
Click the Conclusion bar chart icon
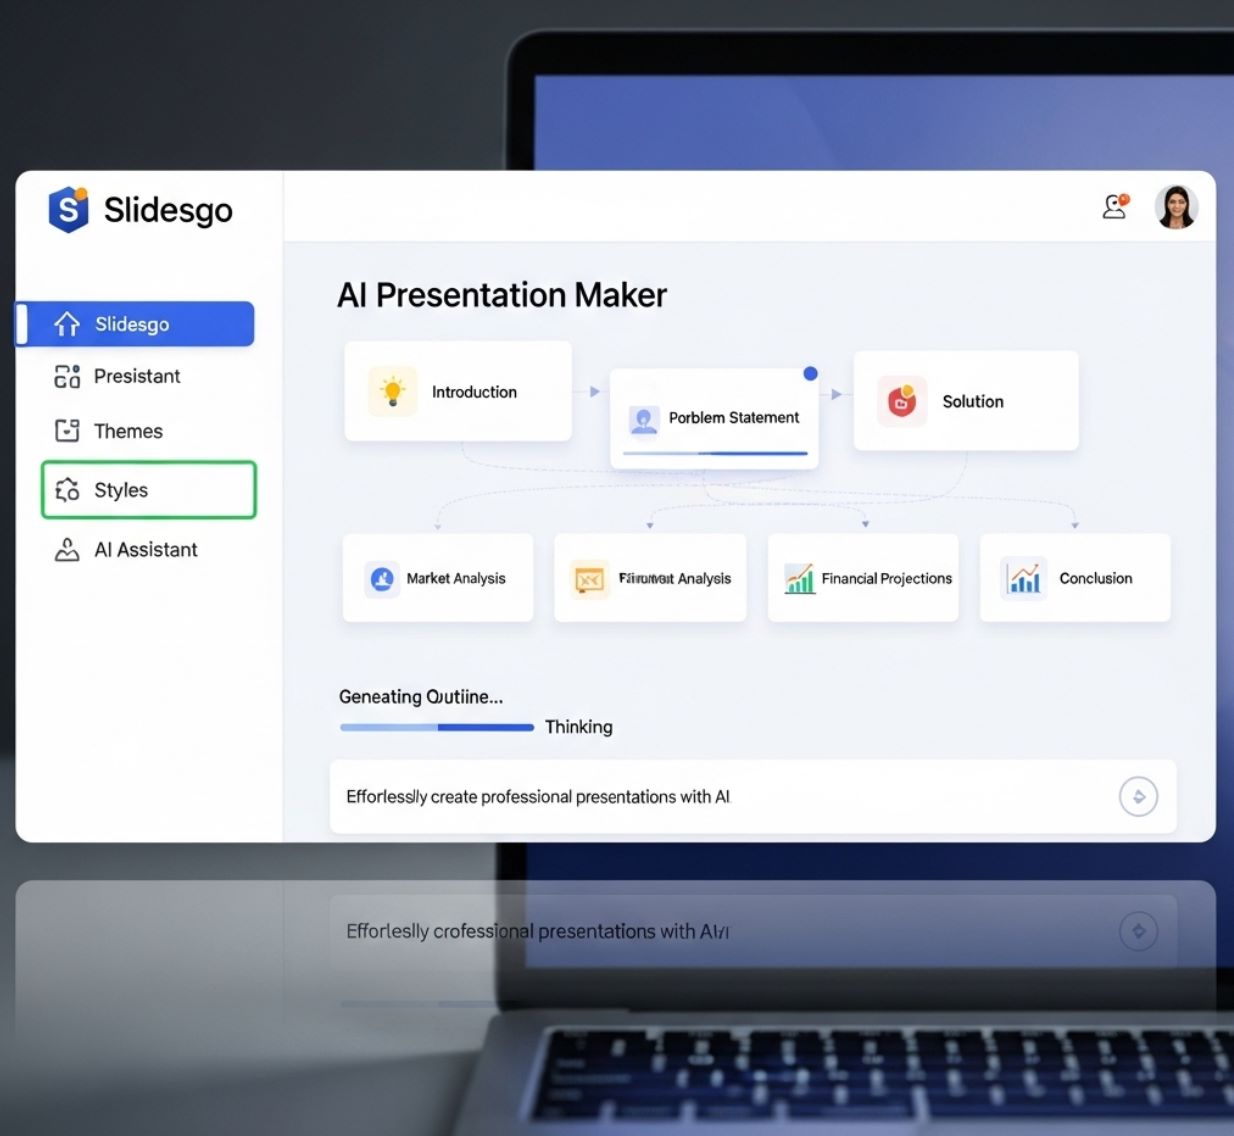point(1024,578)
